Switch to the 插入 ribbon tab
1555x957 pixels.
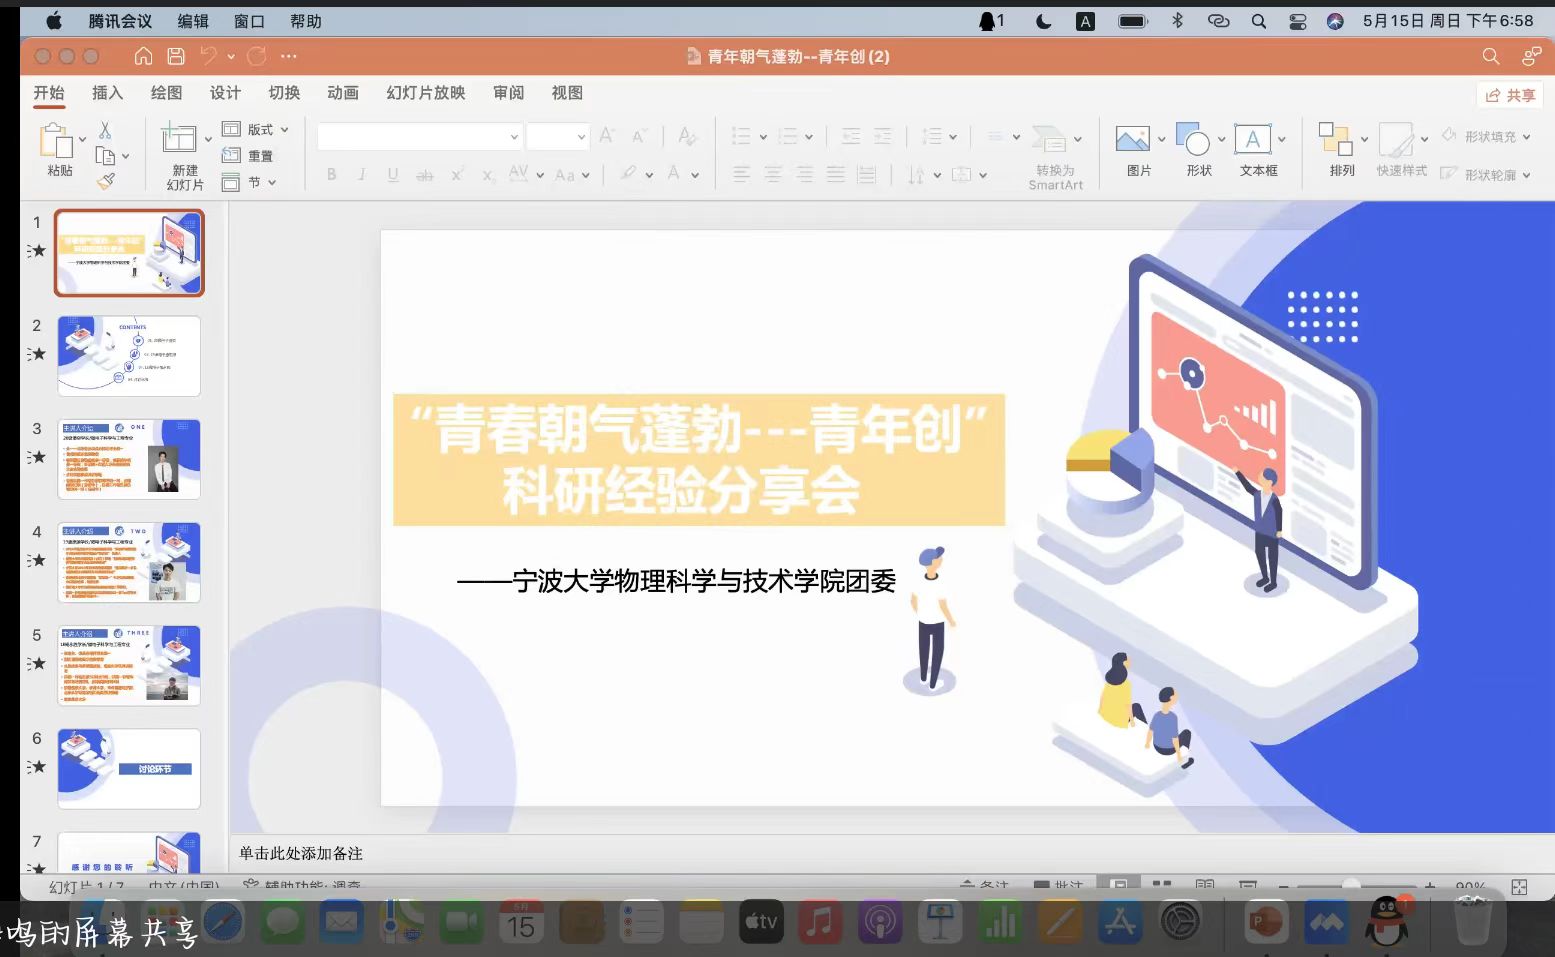tap(107, 93)
